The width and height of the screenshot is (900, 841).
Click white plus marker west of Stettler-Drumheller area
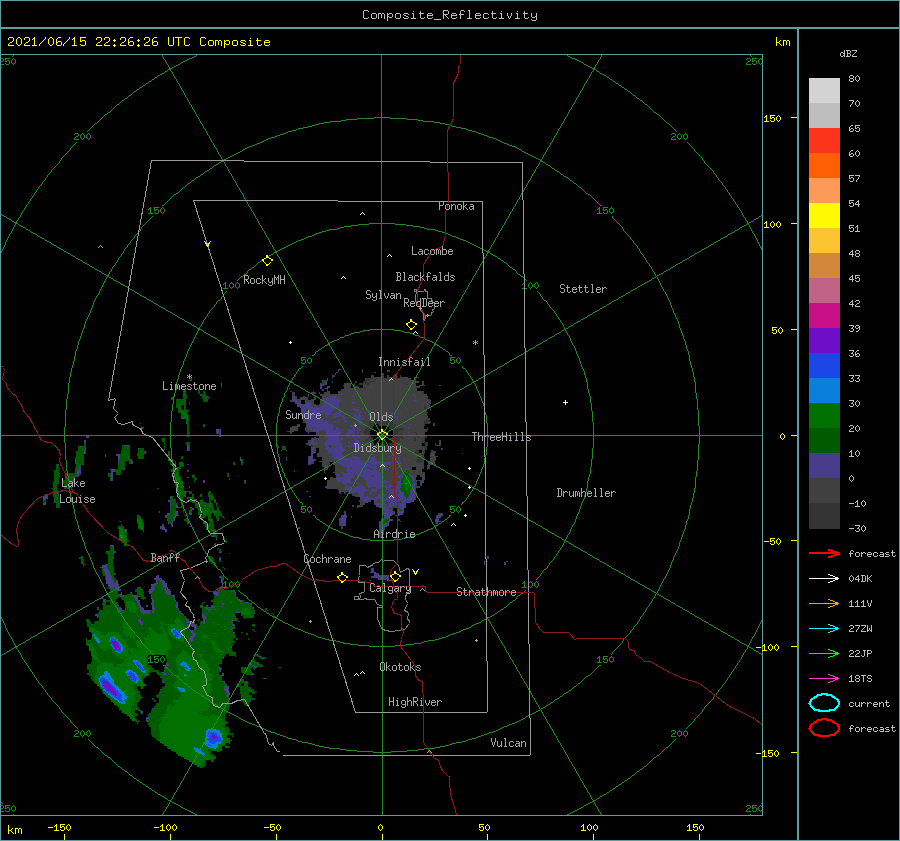click(565, 402)
